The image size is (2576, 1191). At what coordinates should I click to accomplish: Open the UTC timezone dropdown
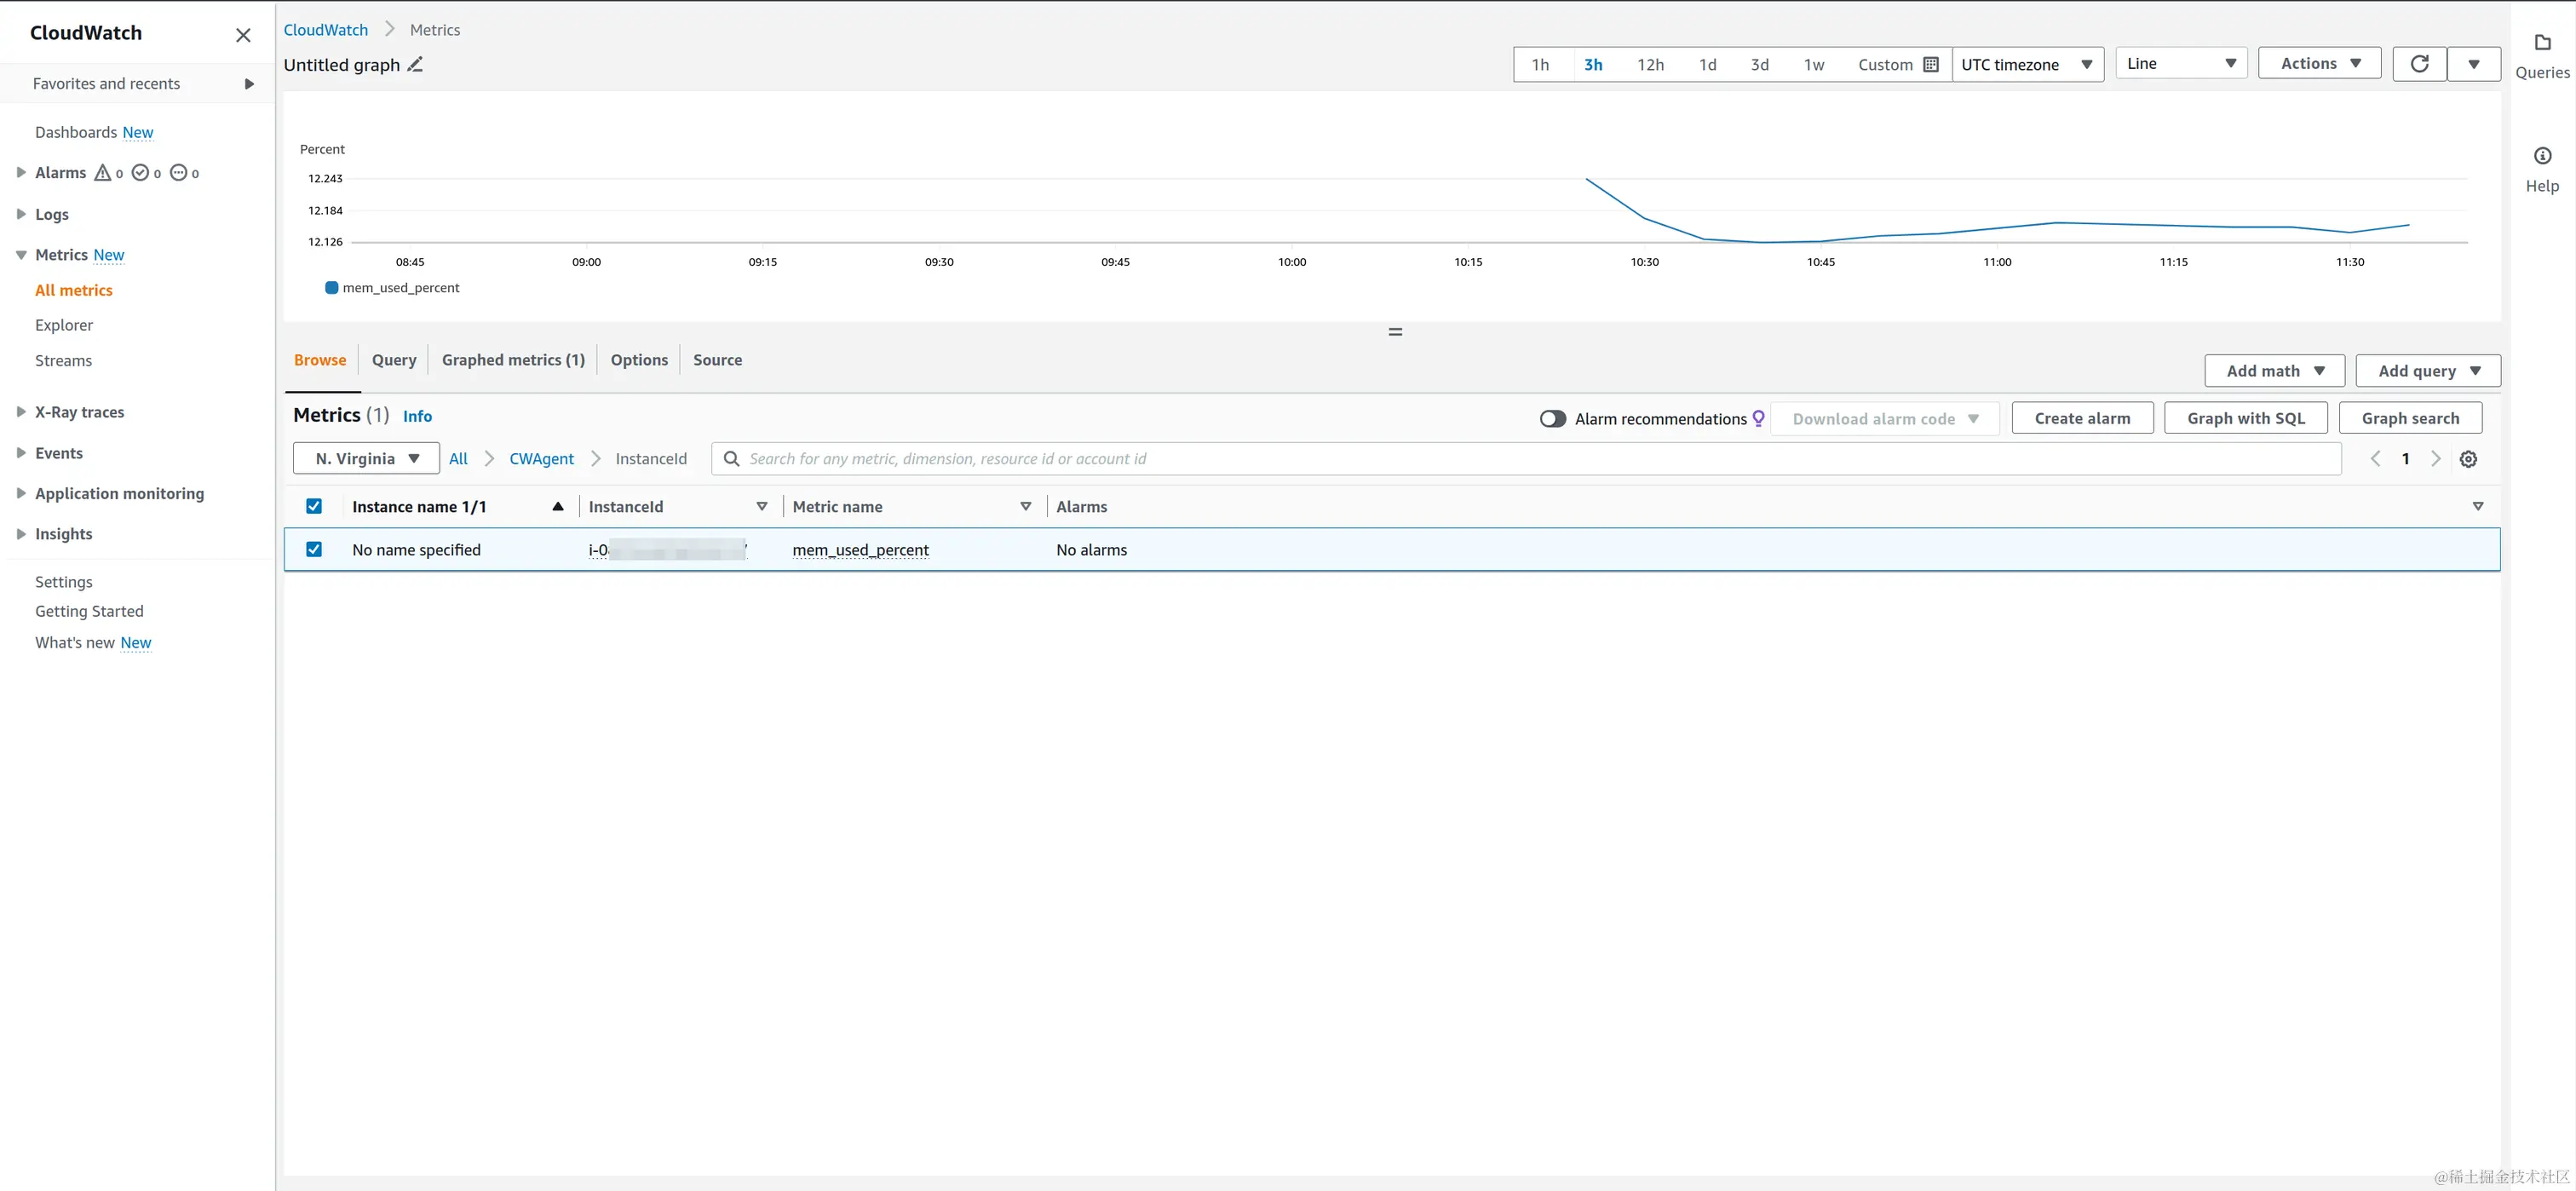2027,65
